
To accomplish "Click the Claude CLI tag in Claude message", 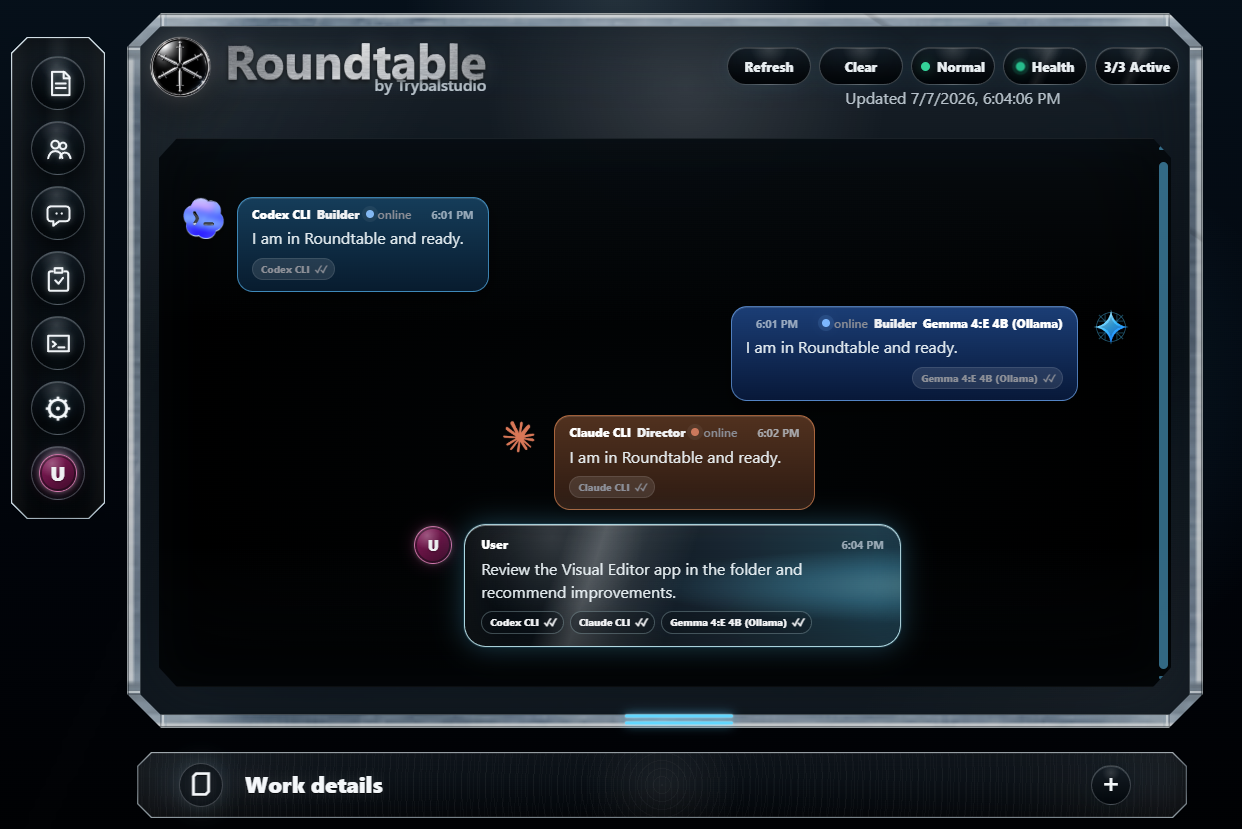I will (612, 487).
